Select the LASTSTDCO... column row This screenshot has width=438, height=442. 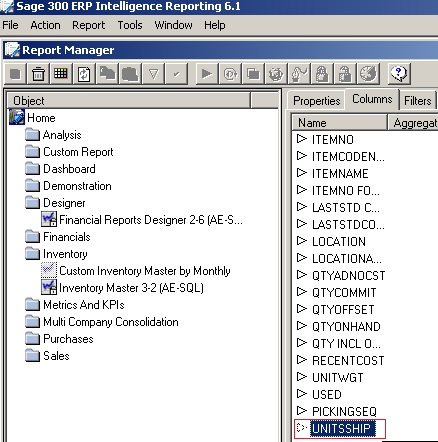pyautogui.click(x=348, y=224)
